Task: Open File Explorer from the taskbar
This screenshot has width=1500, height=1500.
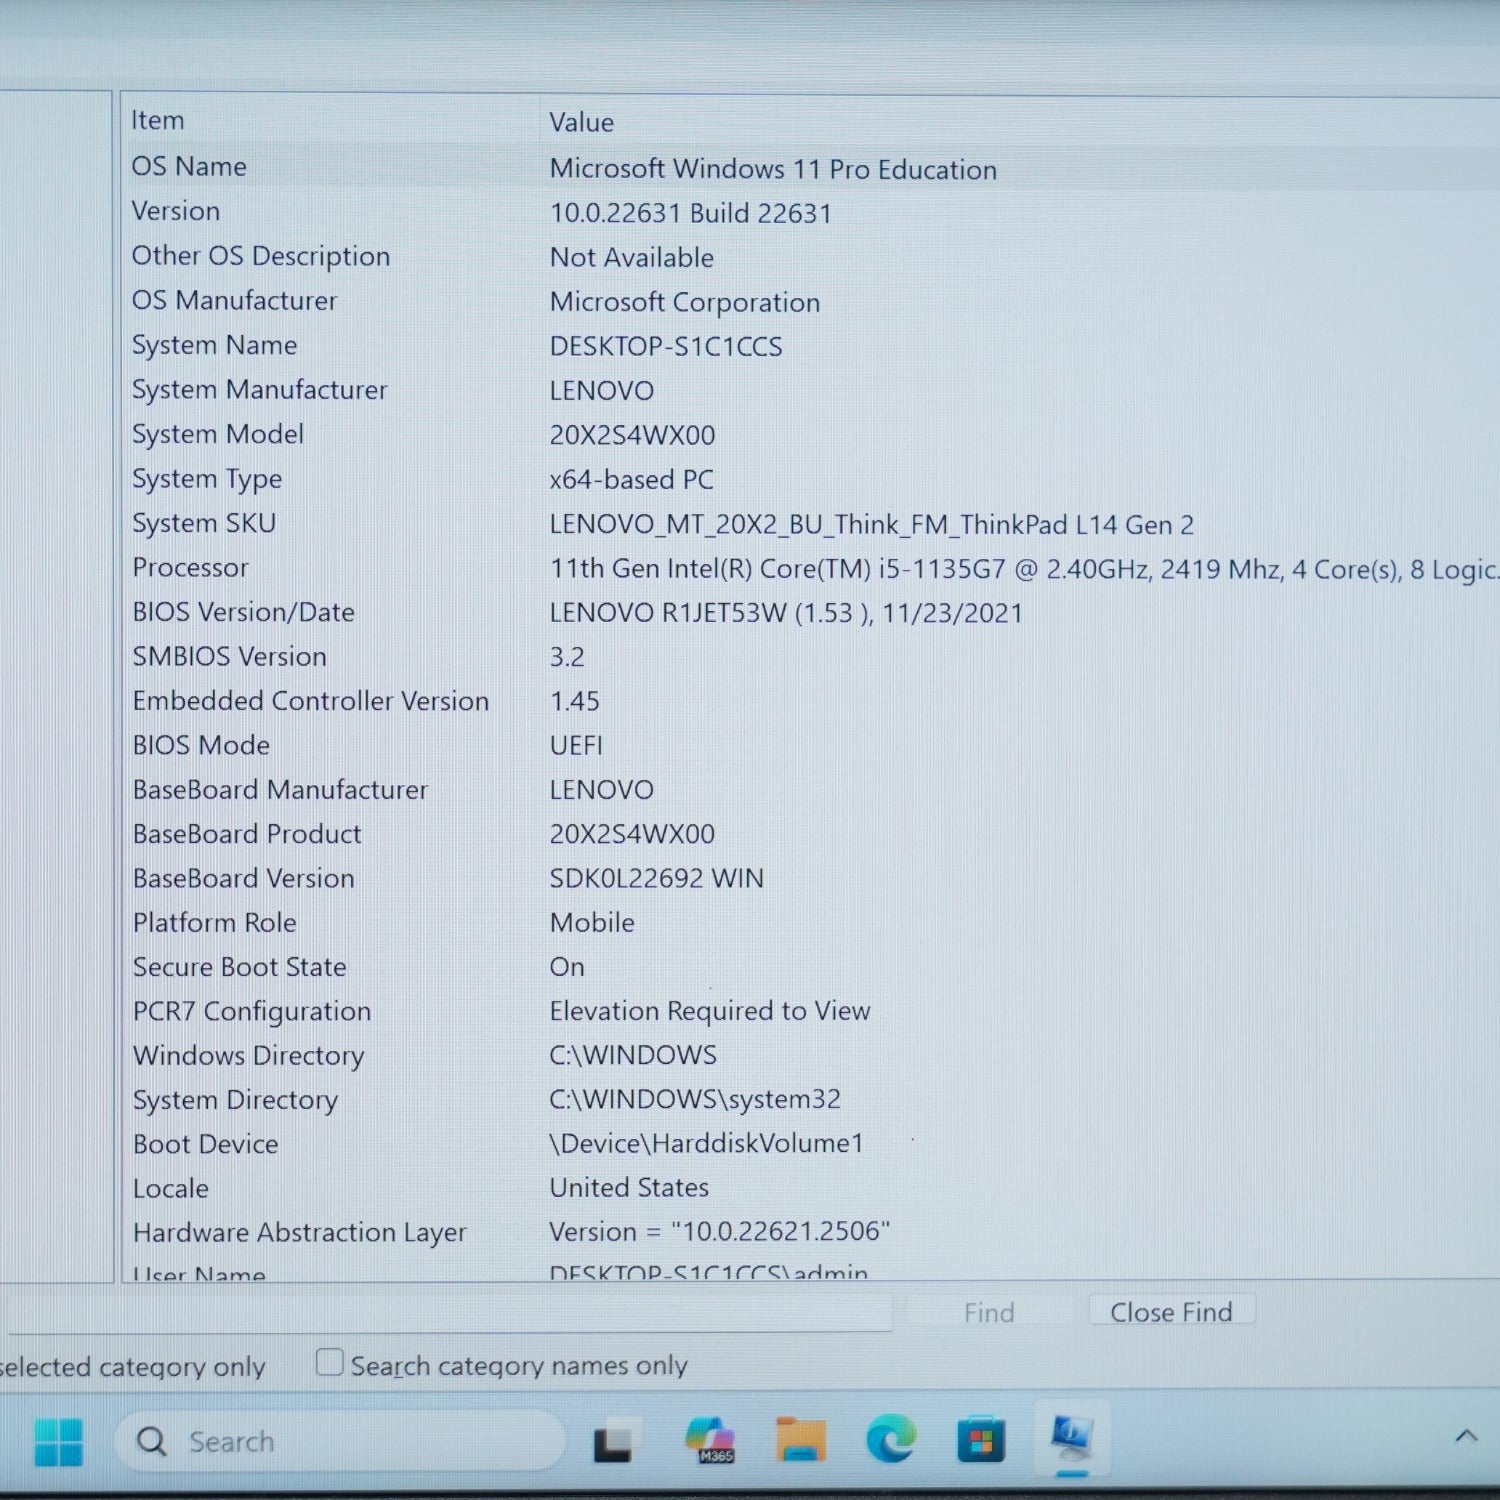Action: point(800,1441)
